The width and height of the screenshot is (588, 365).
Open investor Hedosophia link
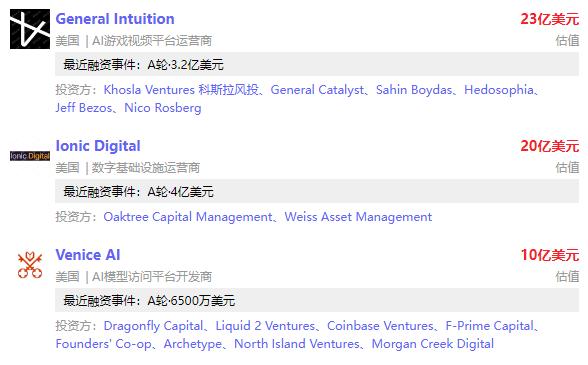point(499,90)
